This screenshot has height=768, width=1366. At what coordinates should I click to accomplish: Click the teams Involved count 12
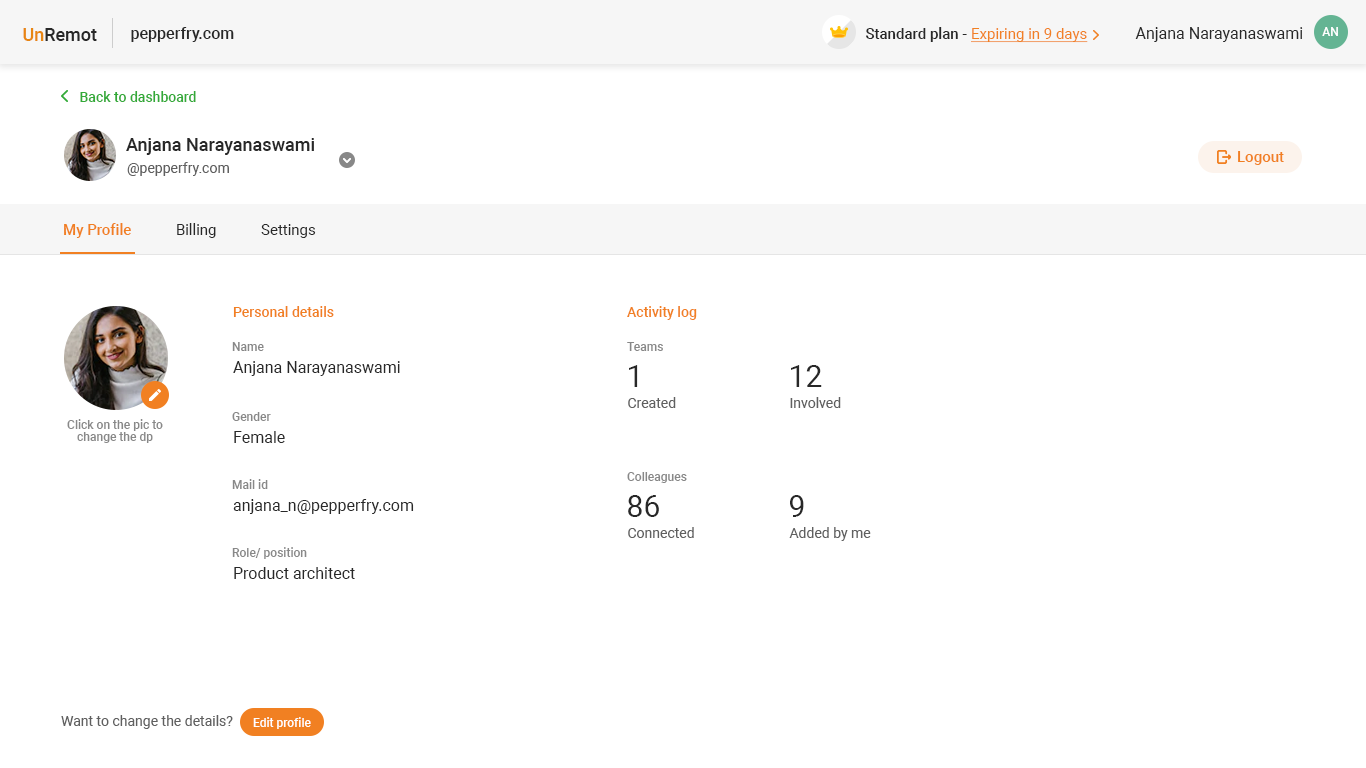point(805,377)
